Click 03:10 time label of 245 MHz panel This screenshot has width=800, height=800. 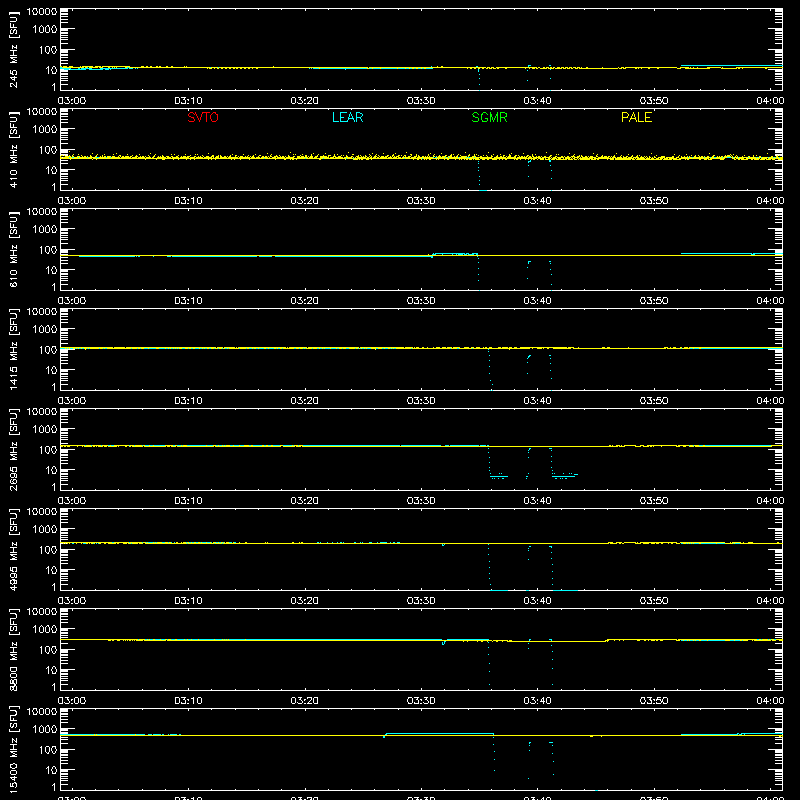click(188, 101)
